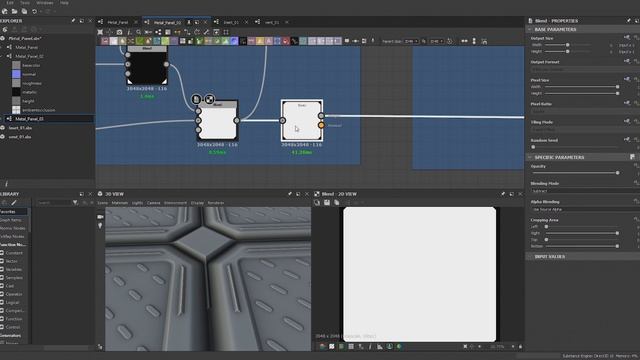
Task: Click the icon under the Explorer title
Action: coord(5,29)
